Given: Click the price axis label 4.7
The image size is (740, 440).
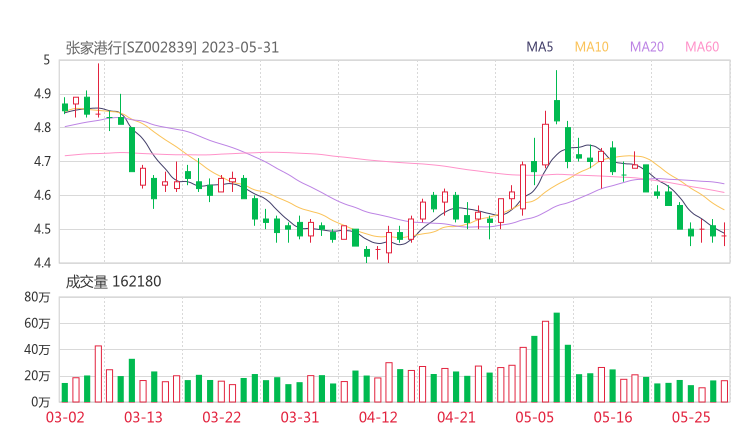Looking at the screenshot, I should click(x=42, y=161).
